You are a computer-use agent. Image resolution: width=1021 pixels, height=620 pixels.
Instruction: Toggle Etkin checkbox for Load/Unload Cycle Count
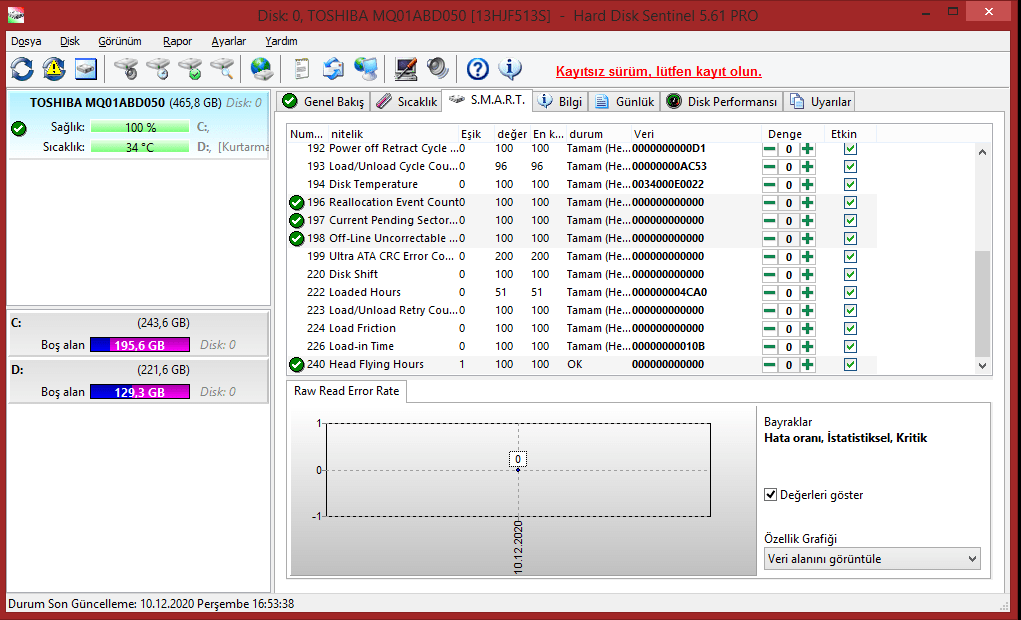[850, 167]
